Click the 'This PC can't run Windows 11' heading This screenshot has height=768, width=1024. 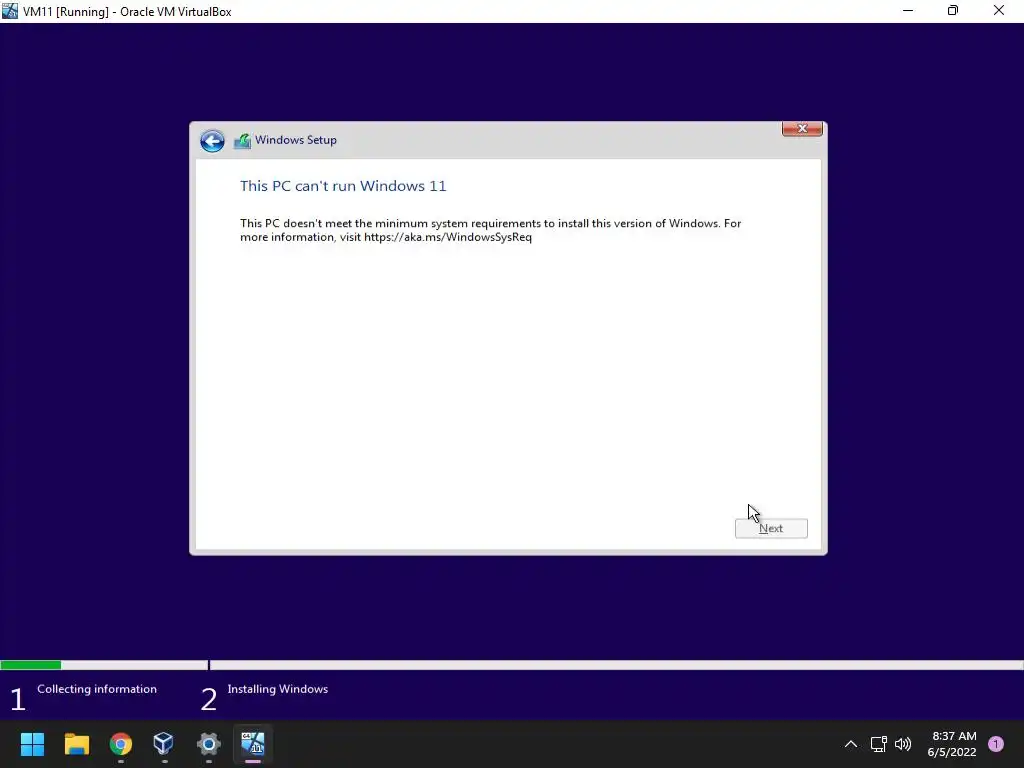tap(343, 186)
